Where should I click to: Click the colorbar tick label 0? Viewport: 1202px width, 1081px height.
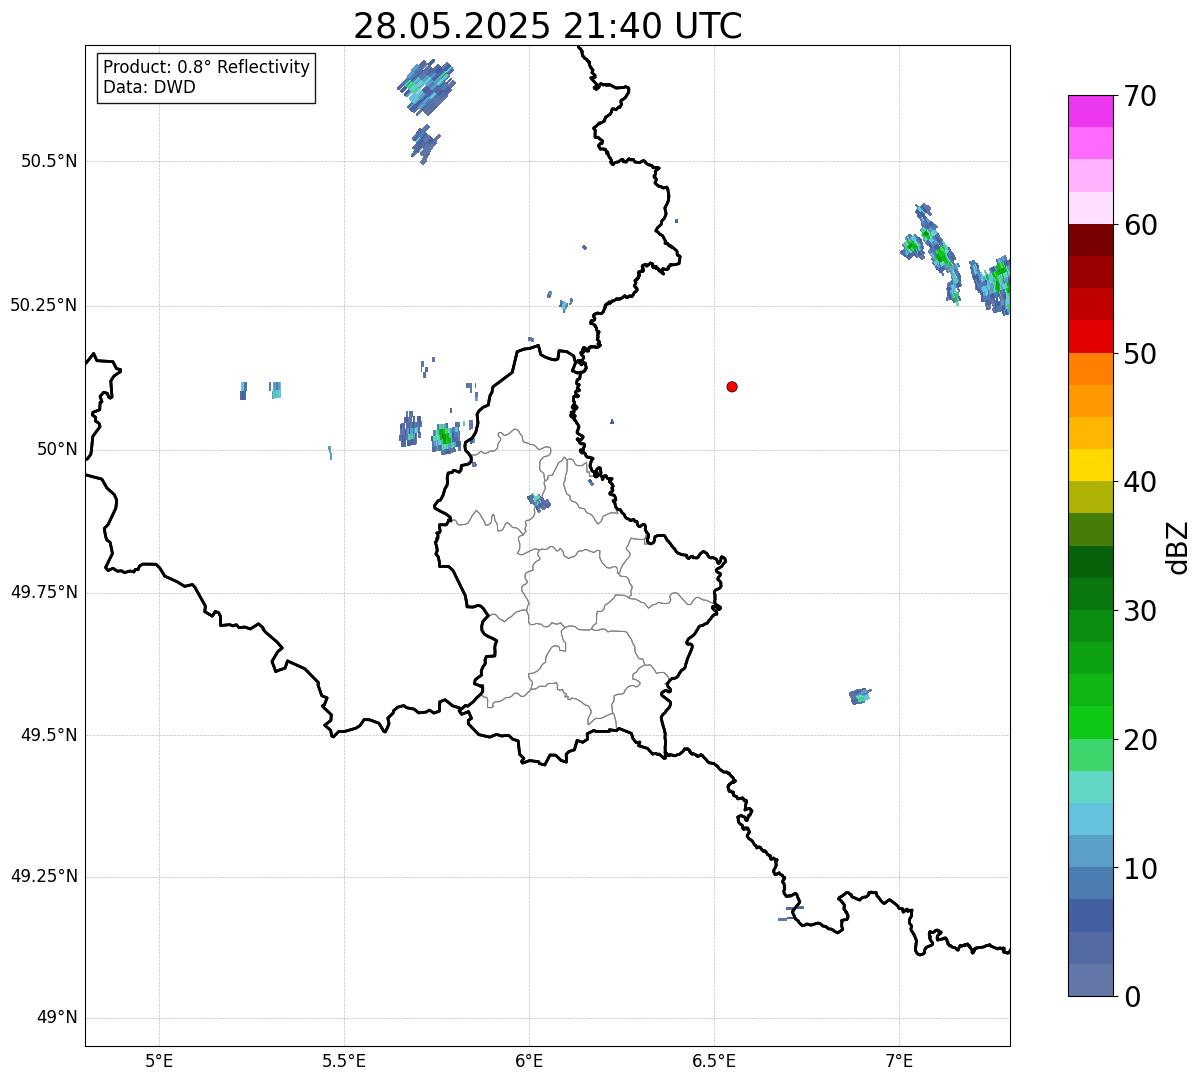[1132, 996]
